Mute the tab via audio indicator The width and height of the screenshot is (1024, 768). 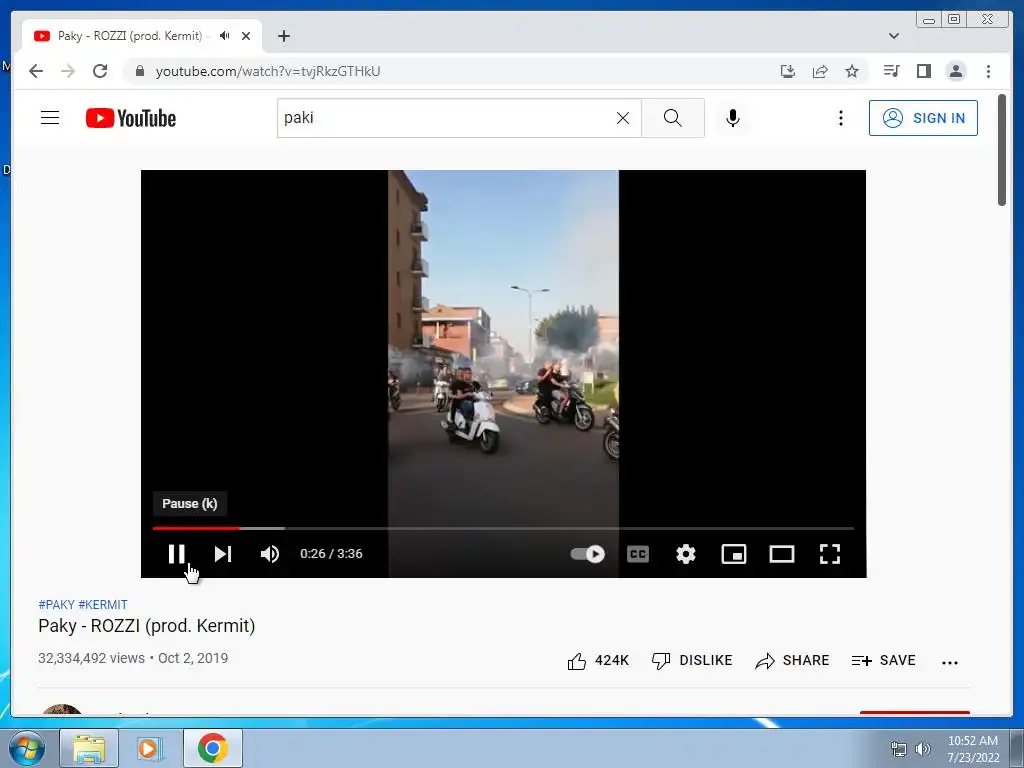[225, 36]
